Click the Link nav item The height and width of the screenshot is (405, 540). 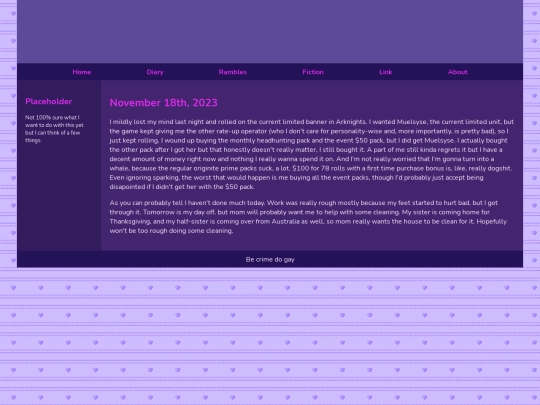(386, 72)
